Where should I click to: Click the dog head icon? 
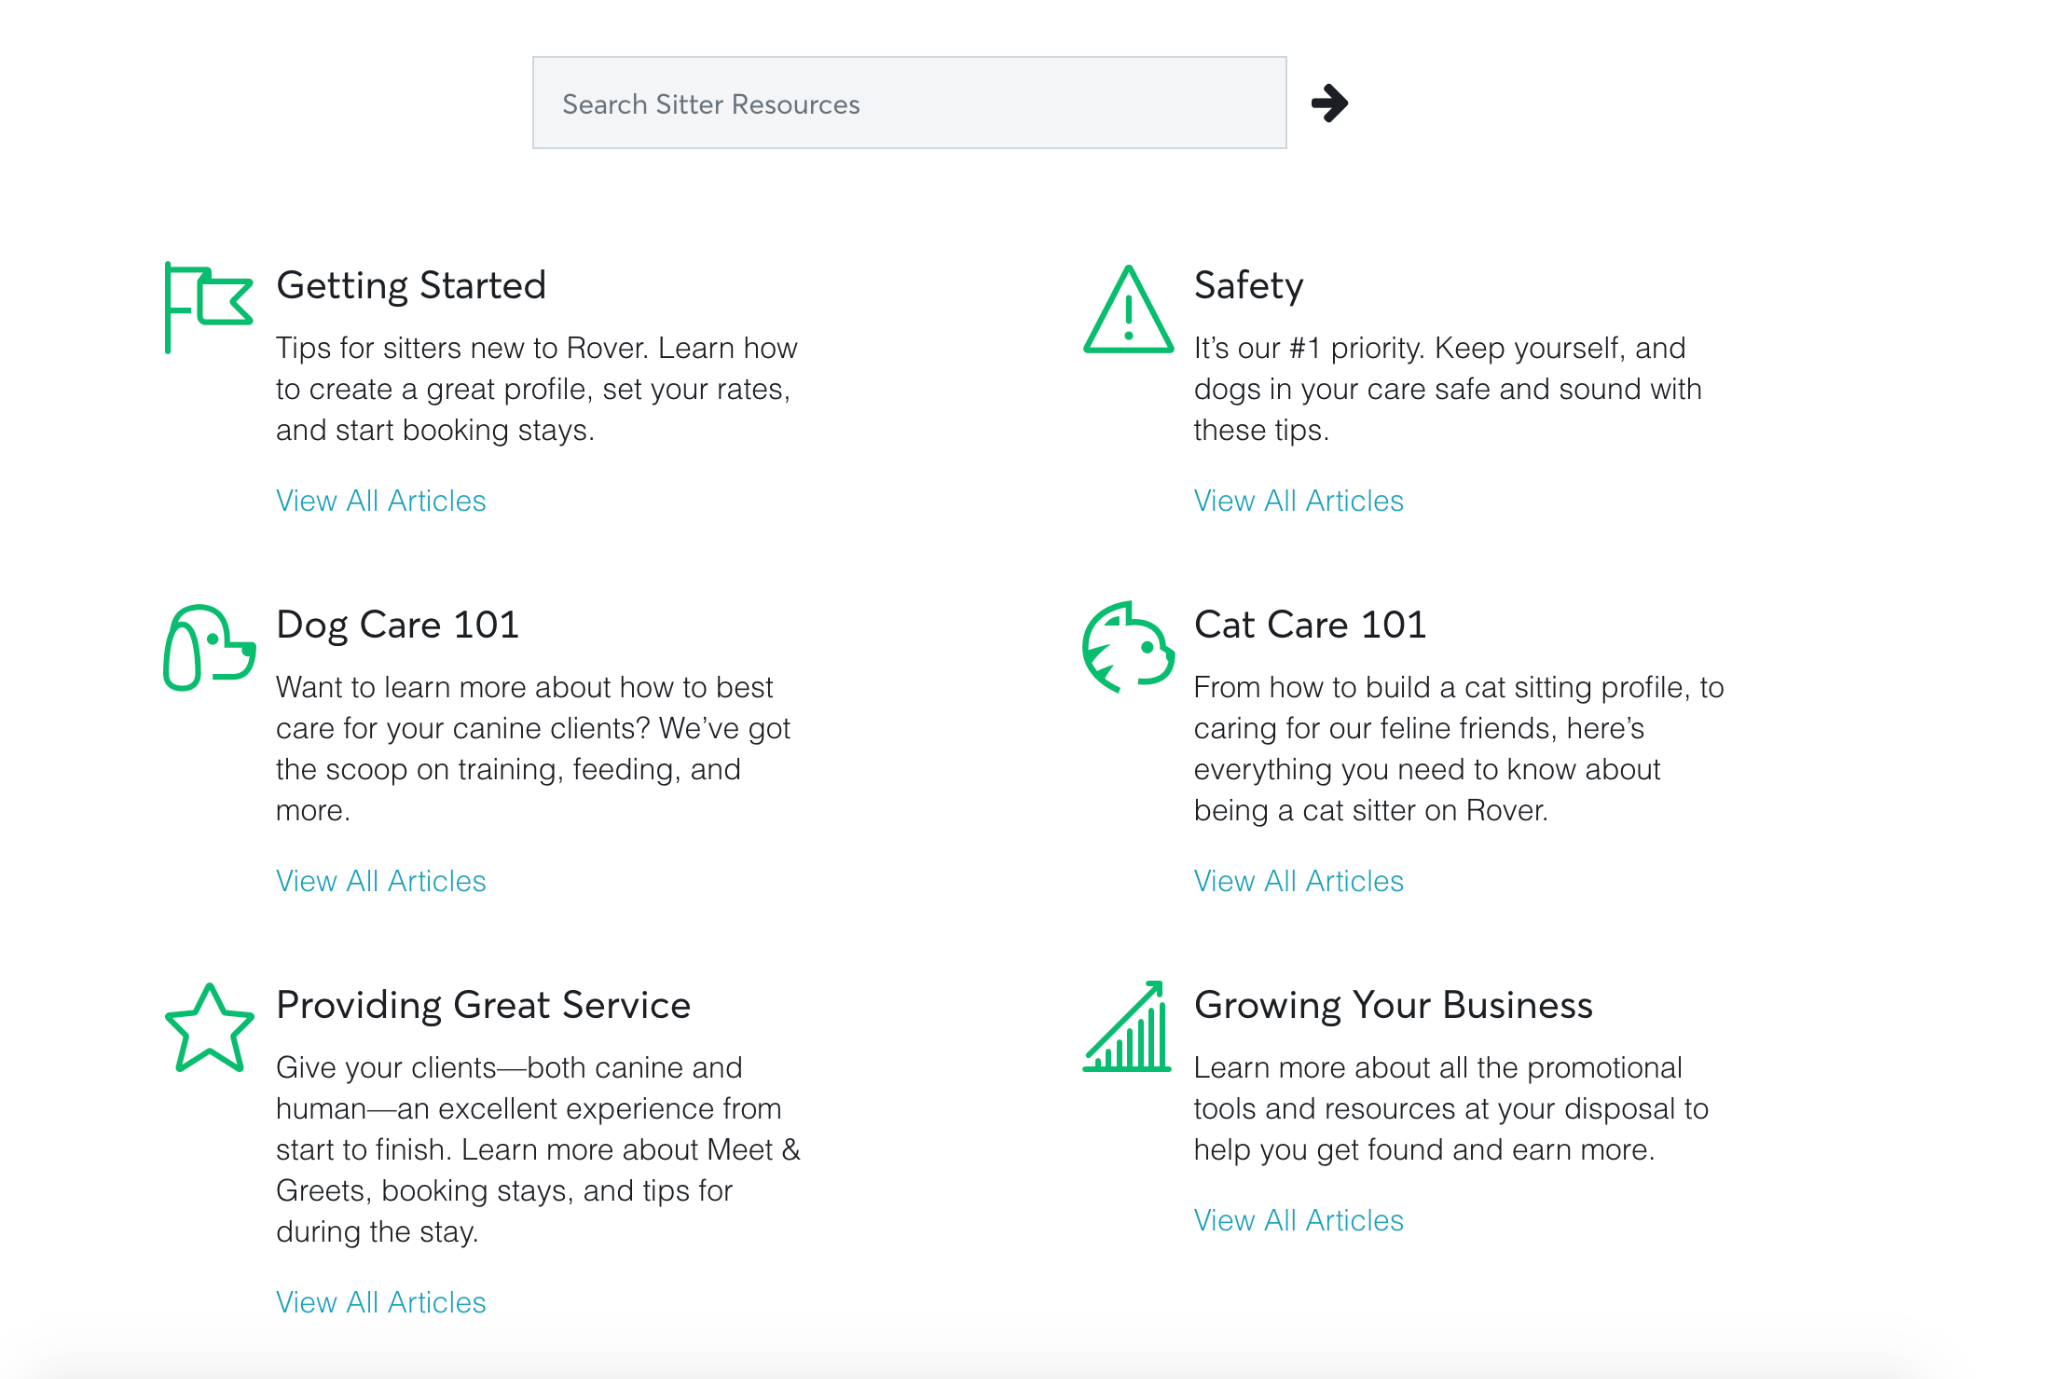coord(208,648)
